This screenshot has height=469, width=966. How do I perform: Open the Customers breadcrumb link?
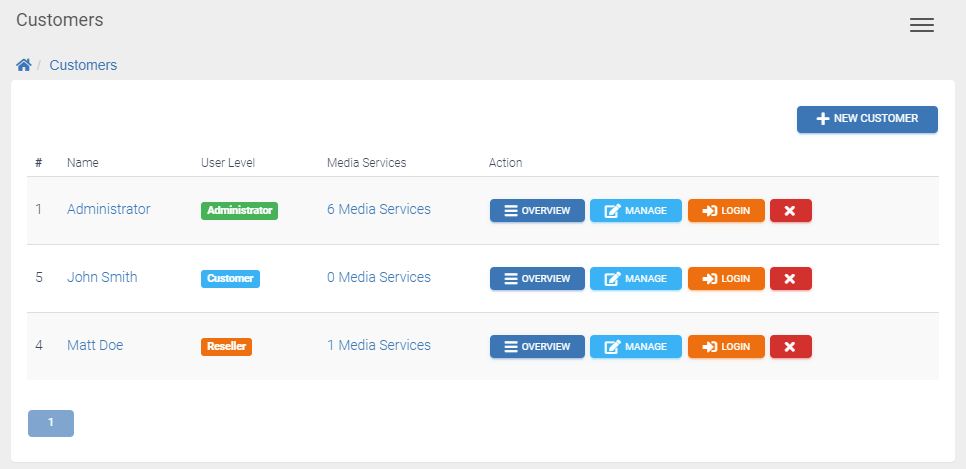click(83, 65)
